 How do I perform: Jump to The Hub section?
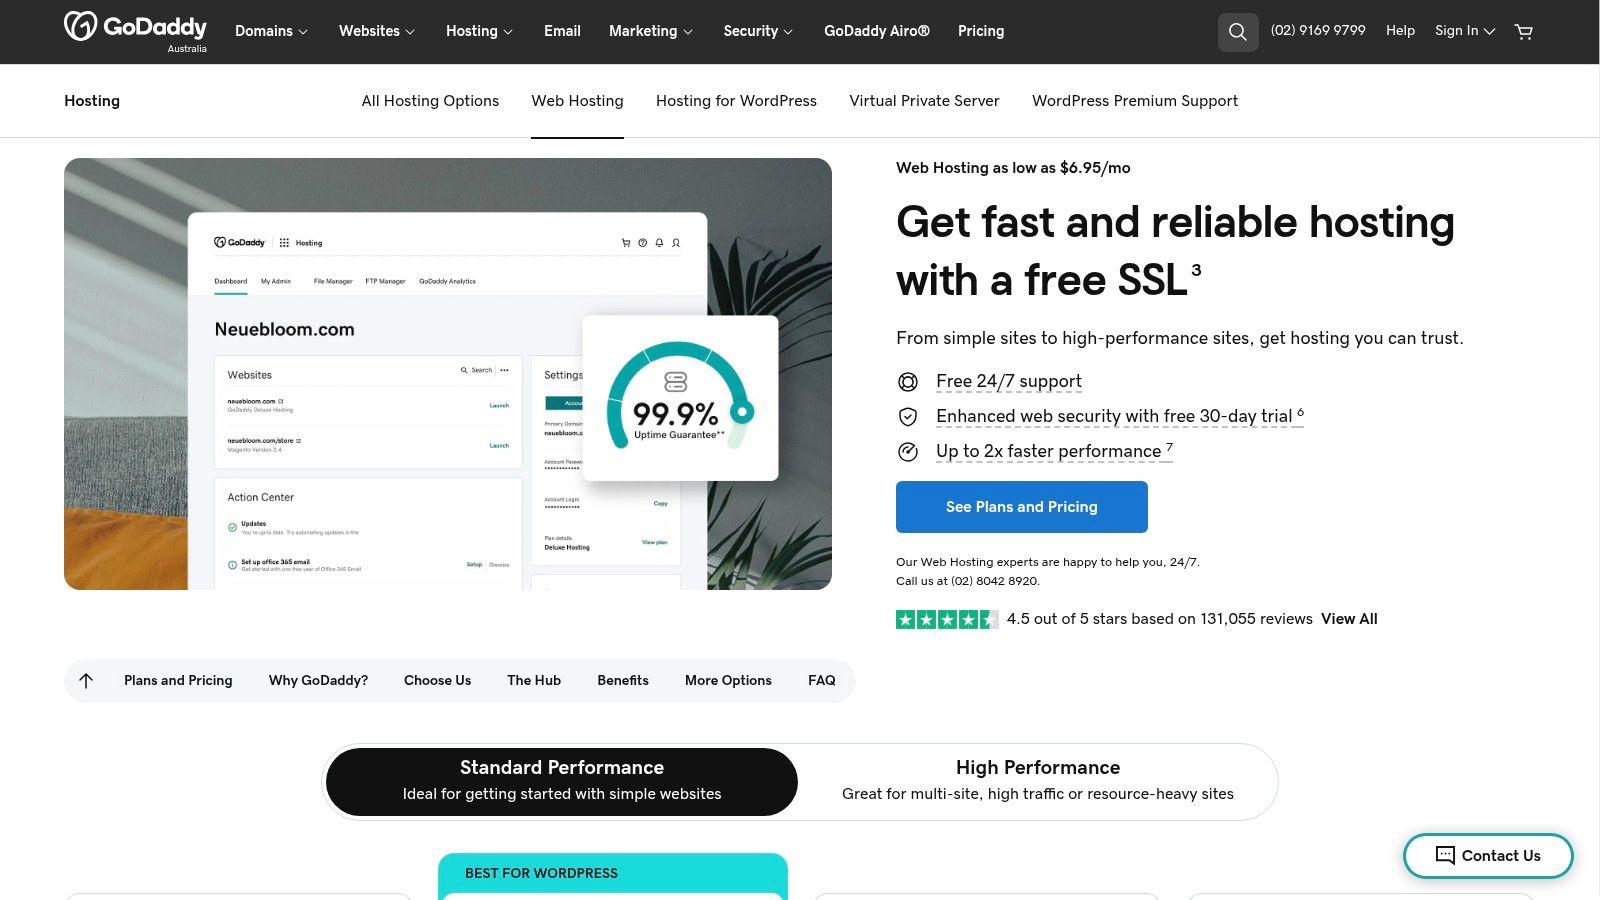534,681
